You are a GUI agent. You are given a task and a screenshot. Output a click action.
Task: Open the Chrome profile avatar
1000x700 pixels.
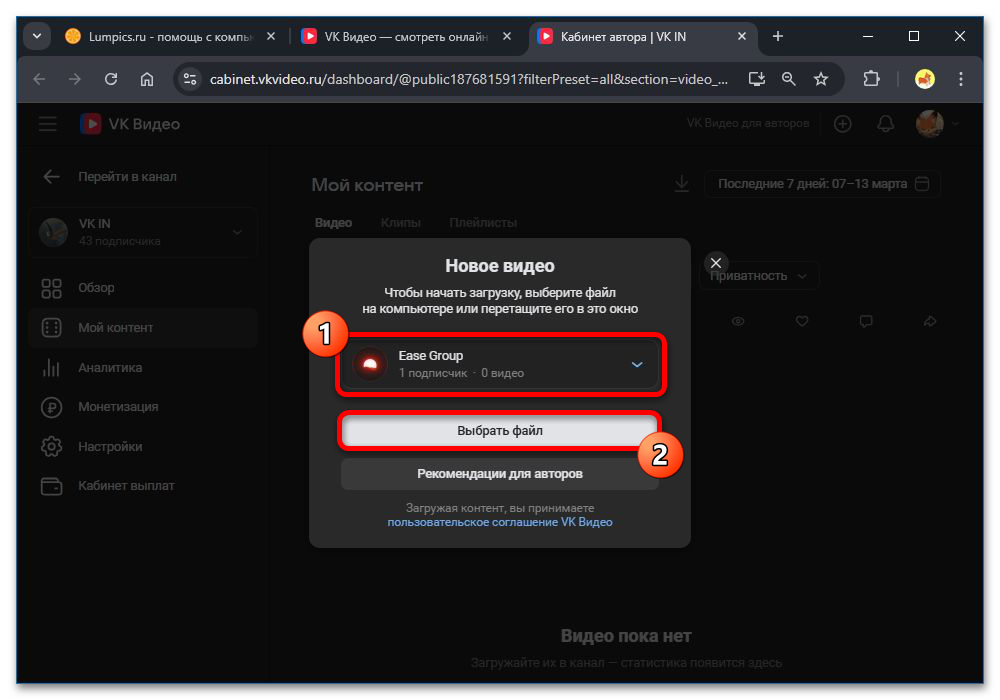[925, 79]
